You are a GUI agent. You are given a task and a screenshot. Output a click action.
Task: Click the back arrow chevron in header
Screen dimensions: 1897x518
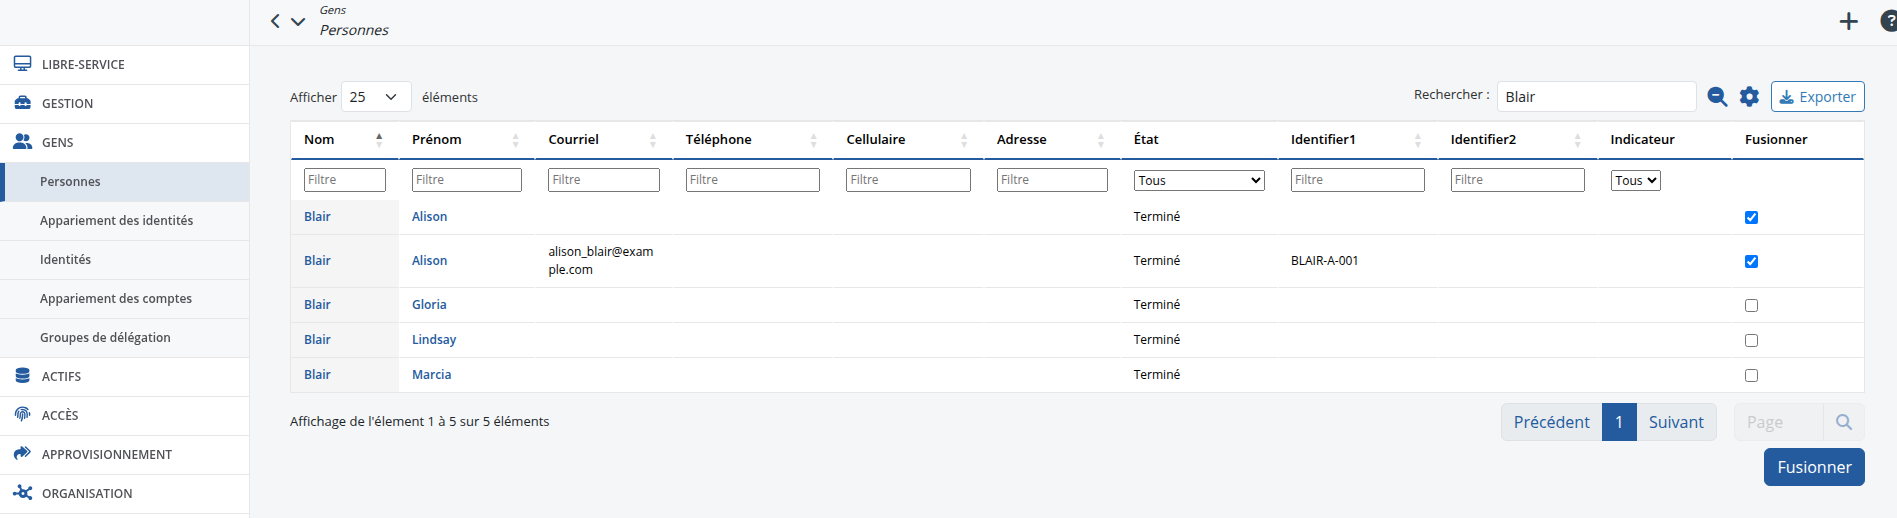275,21
